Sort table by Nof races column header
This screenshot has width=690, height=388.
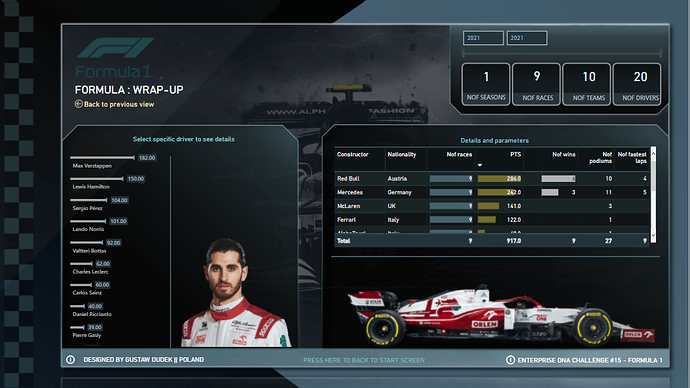[x=459, y=154]
